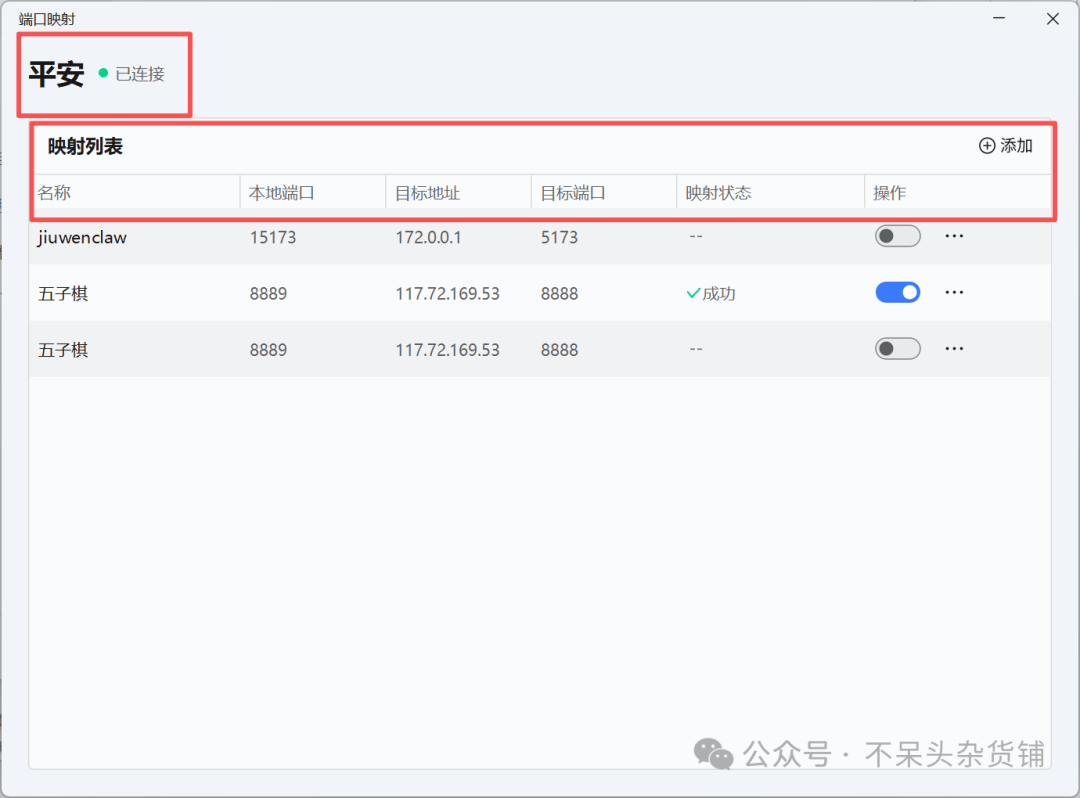Click the 本地端口 column header

click(x=281, y=193)
